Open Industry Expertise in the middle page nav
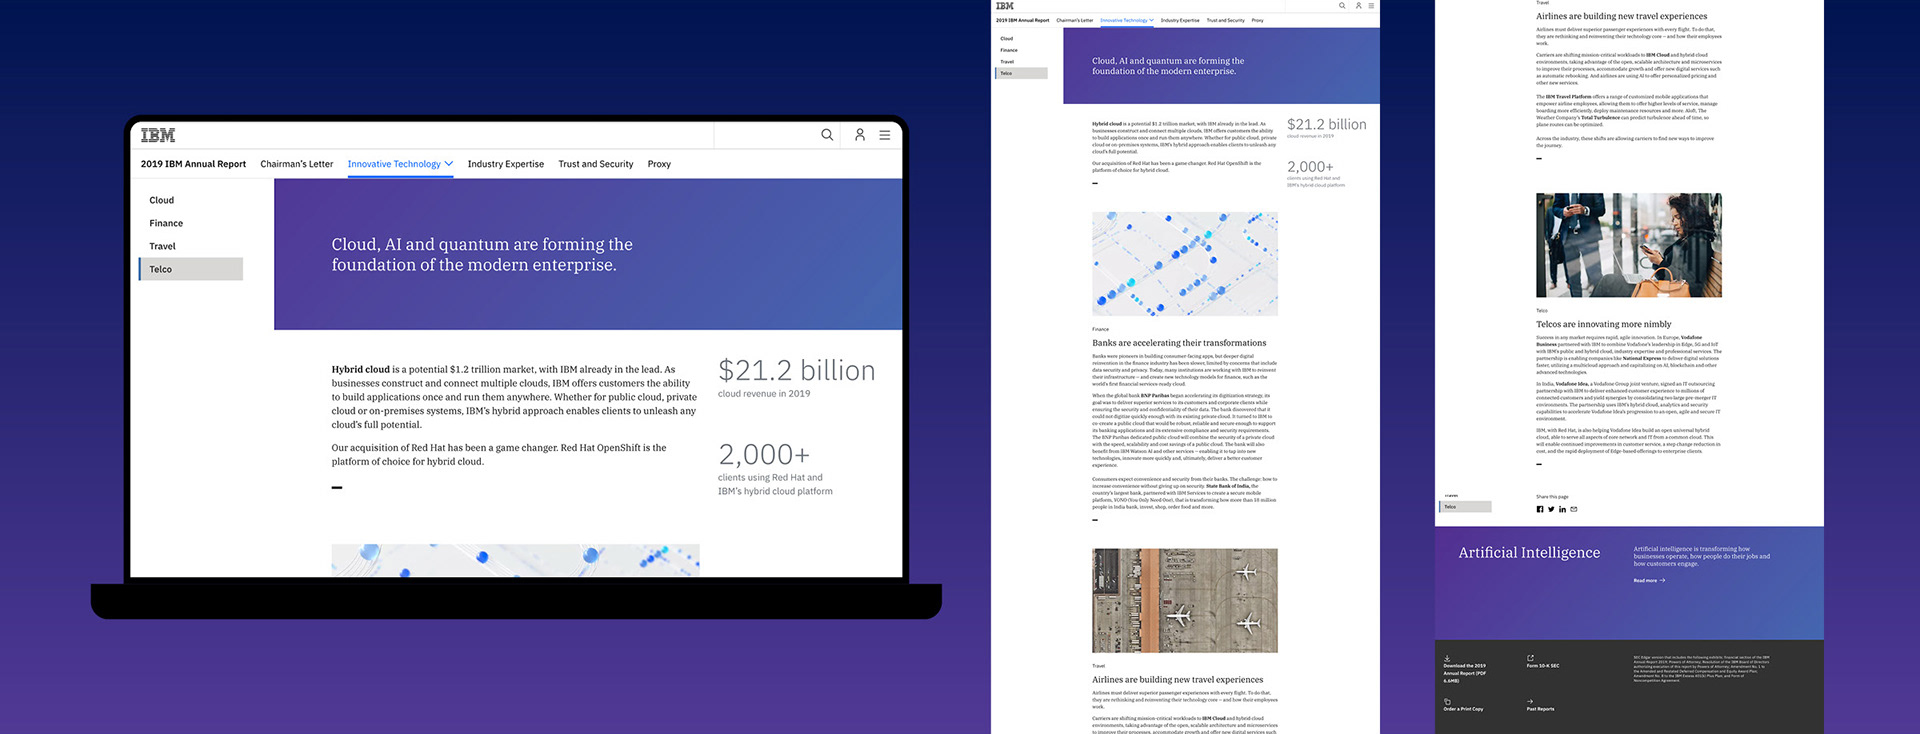Screen dimensions: 1920x734 pos(1180,20)
